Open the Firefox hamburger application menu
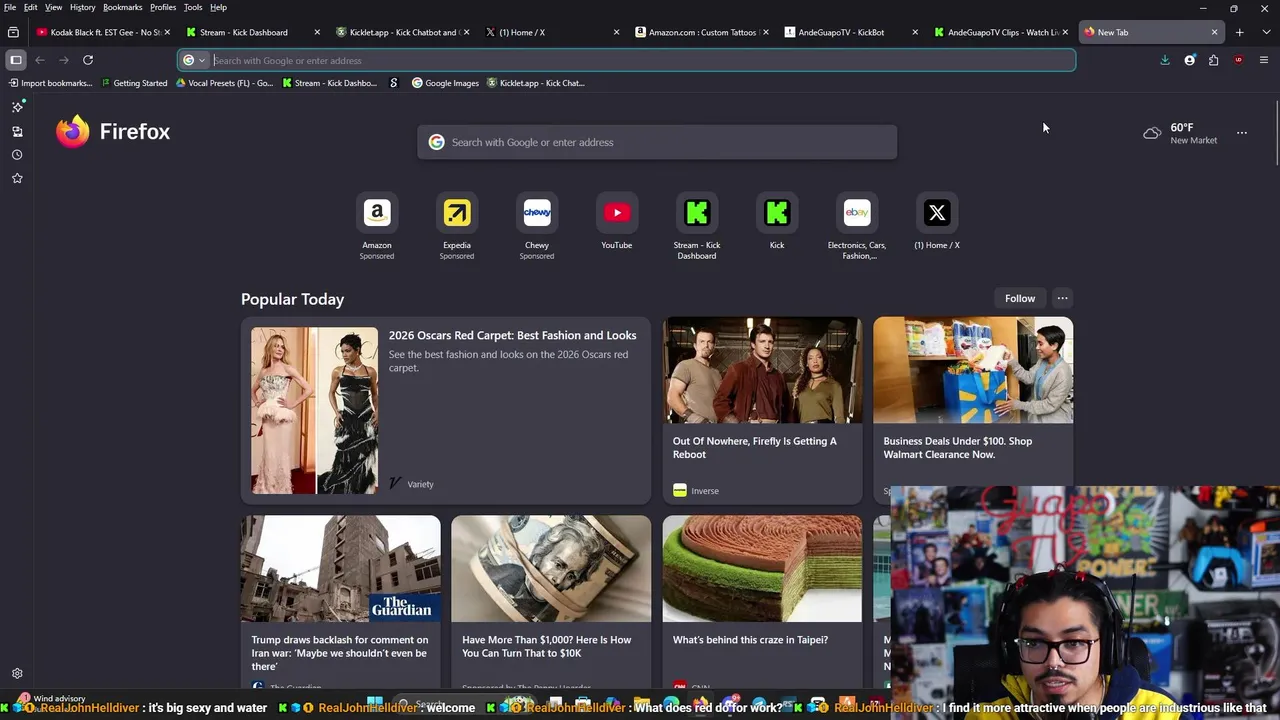This screenshot has height=720, width=1280. point(1264,60)
